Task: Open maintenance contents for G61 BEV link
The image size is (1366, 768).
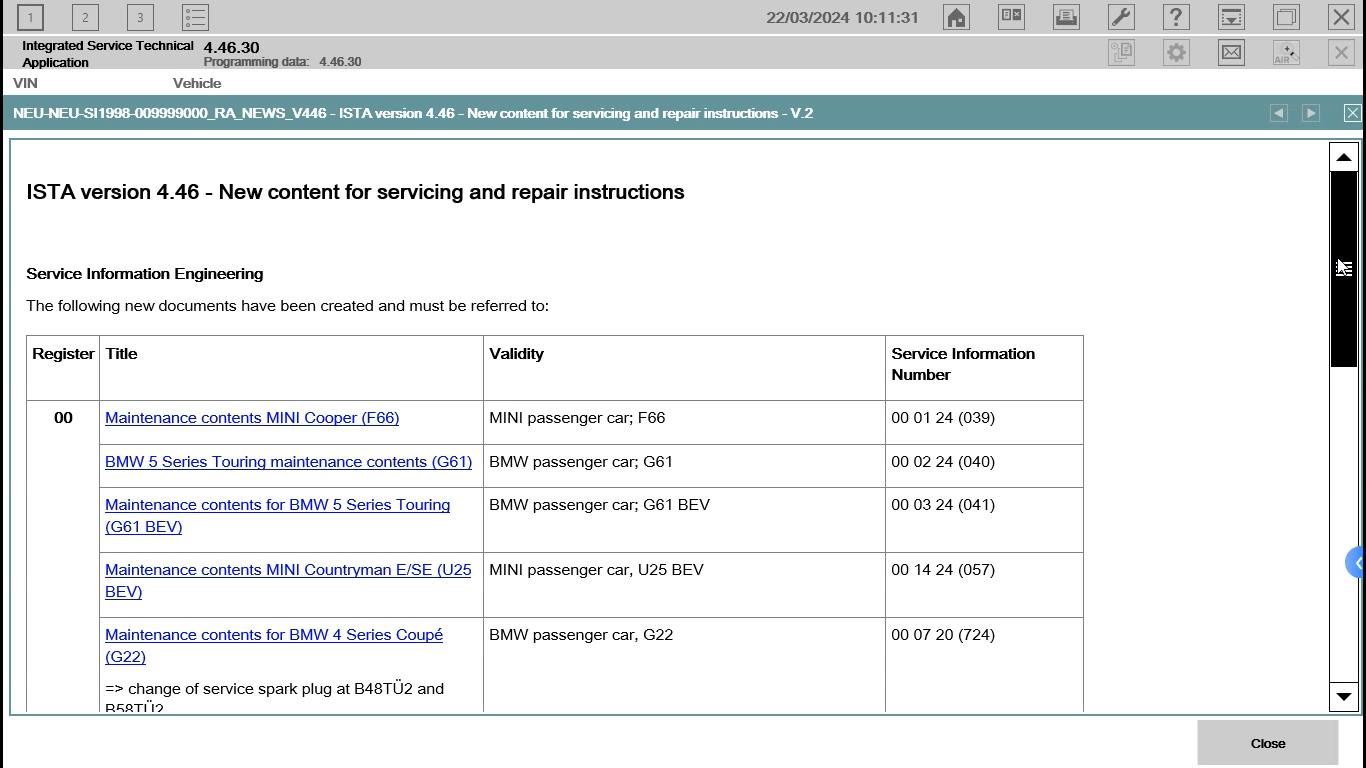Action: point(277,516)
